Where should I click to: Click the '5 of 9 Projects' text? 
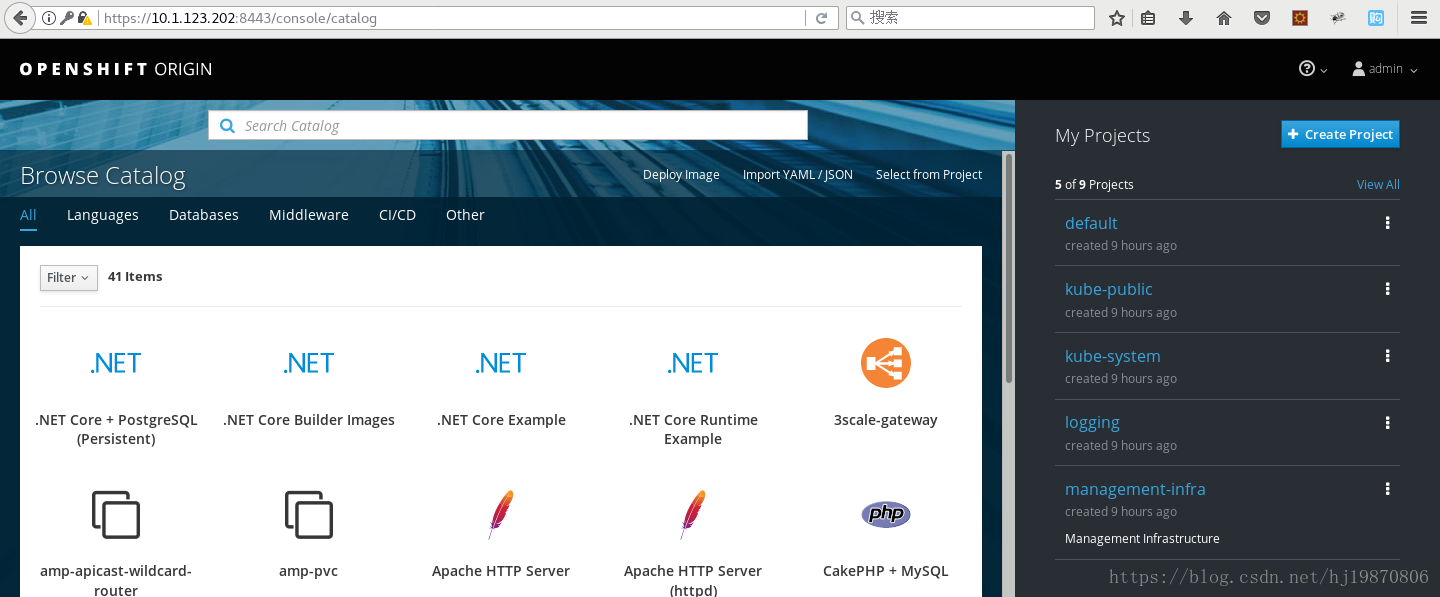[x=1094, y=185]
